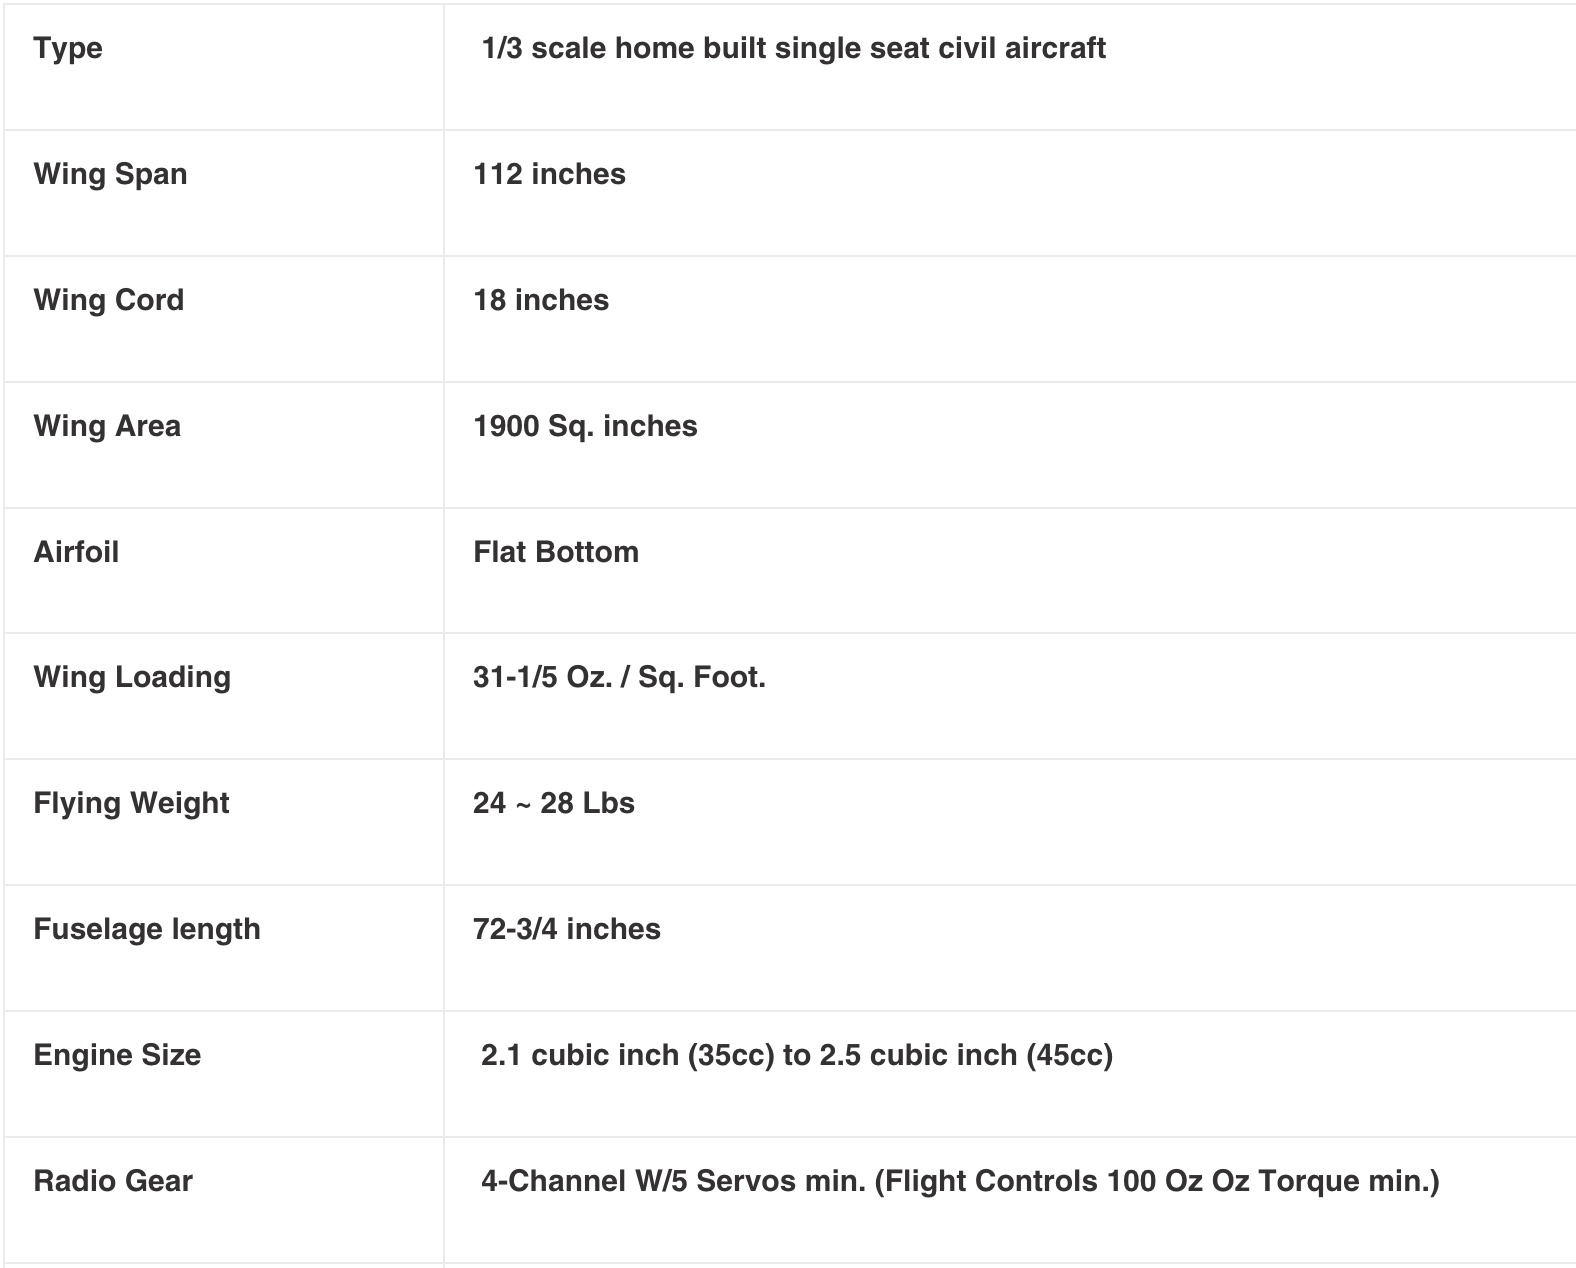The image size is (1576, 1268).
Task: Click the Wing Cord label
Action: click(109, 300)
